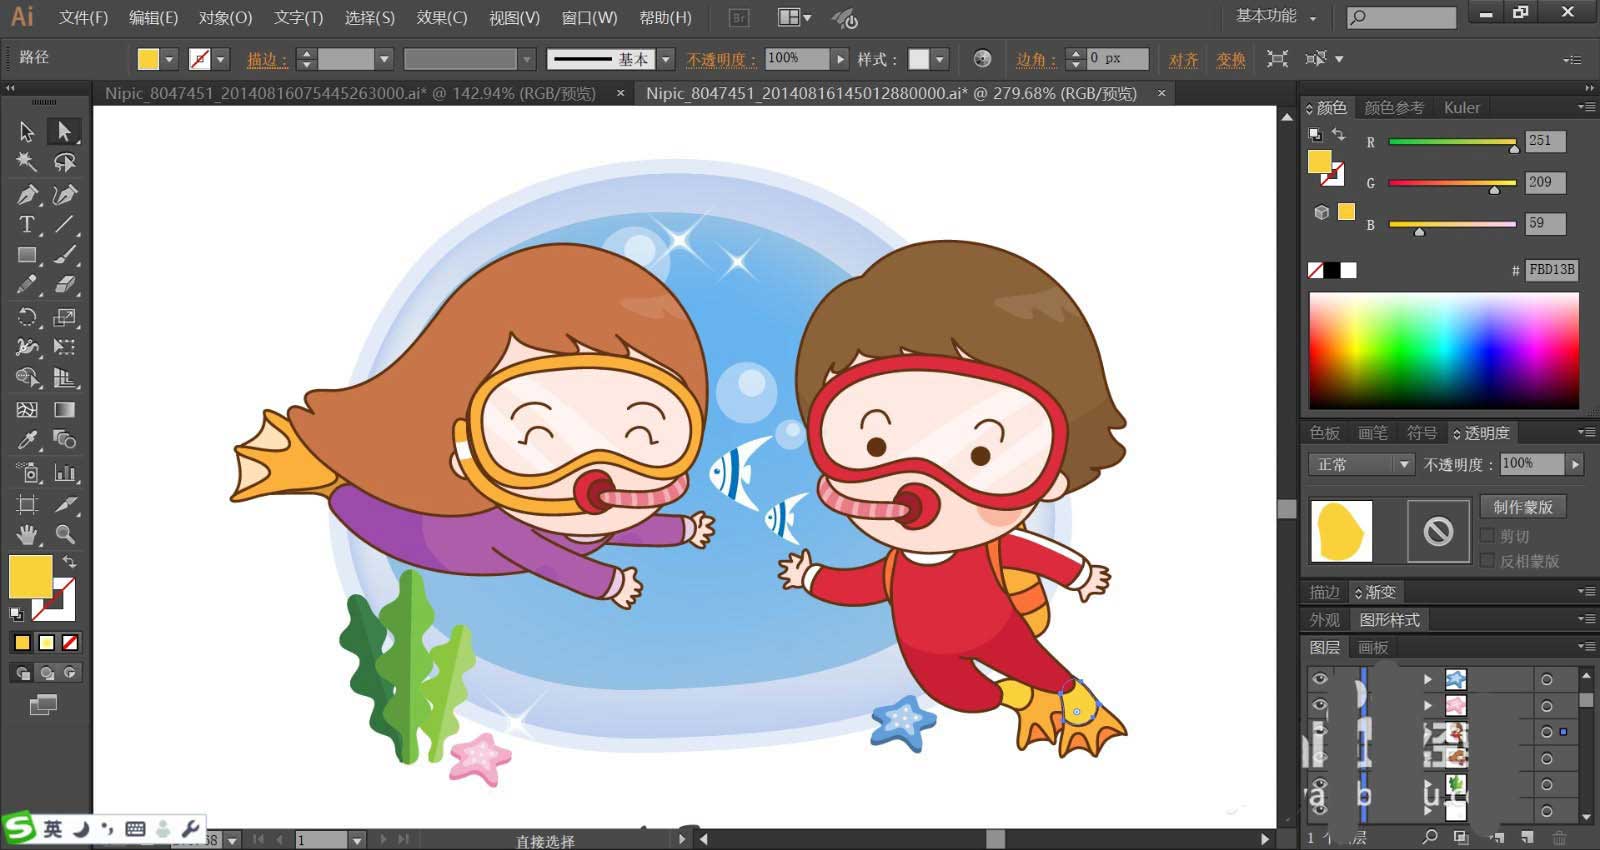
Task: Select the Blend tool
Action: coord(65,440)
